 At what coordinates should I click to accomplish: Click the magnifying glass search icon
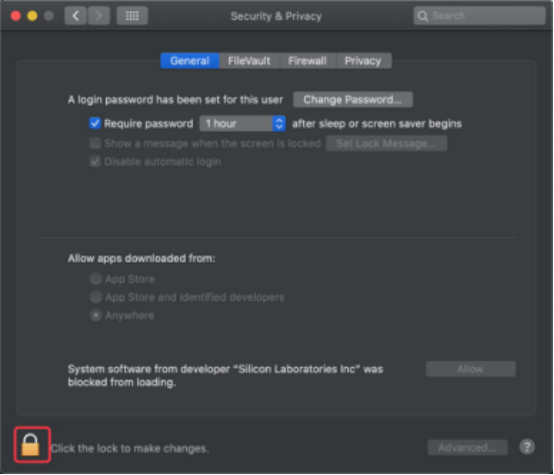(422, 16)
